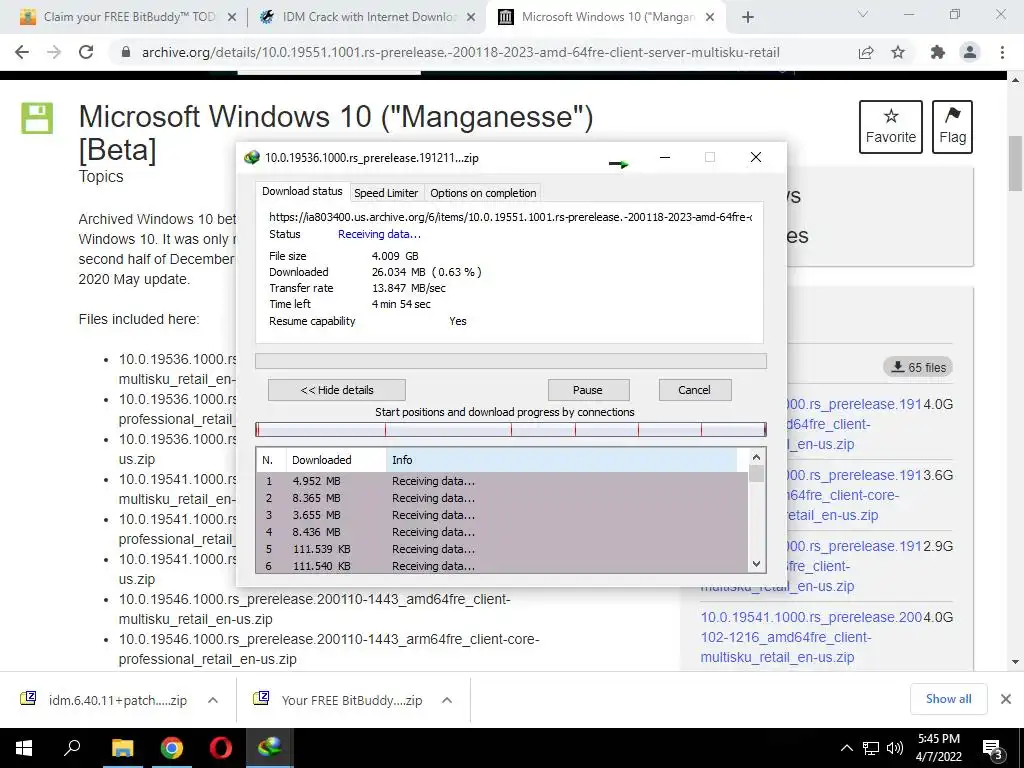1024x768 pixels.
Task: Select connection row 4 with 8.436 MB
Action: click(x=502, y=532)
